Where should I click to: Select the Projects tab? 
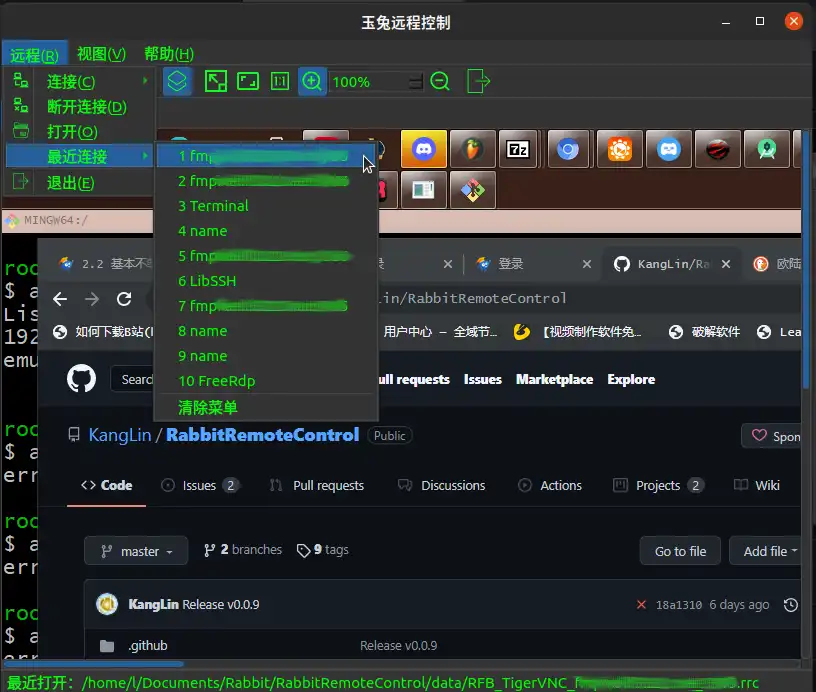[x=659, y=485]
